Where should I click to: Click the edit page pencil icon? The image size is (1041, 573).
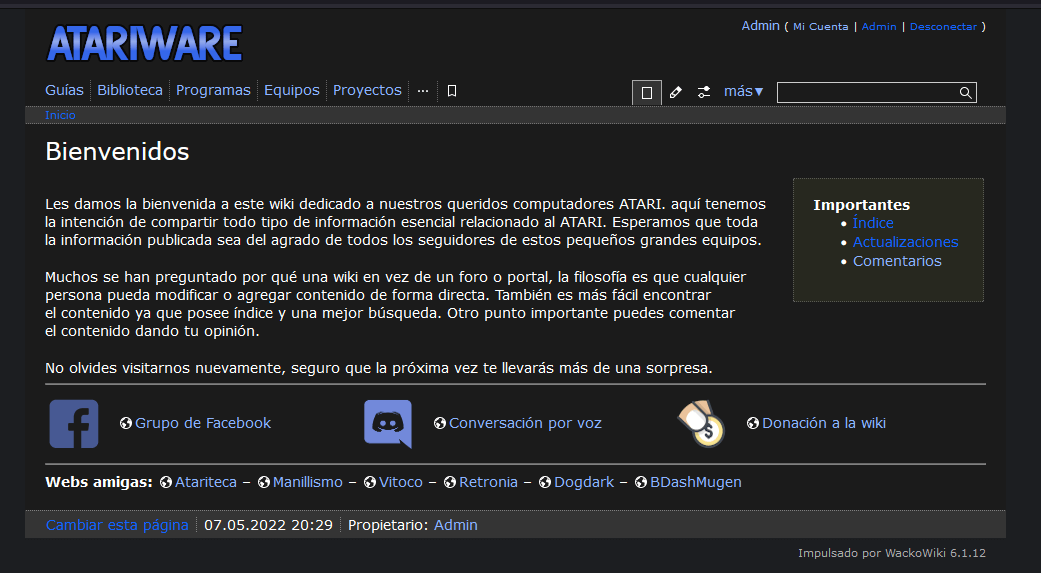pos(675,92)
